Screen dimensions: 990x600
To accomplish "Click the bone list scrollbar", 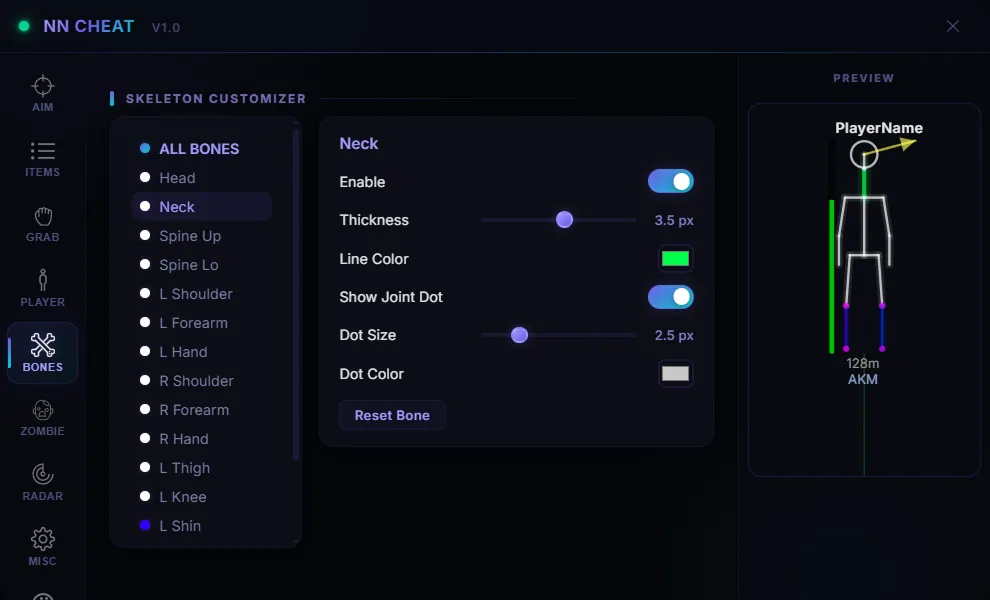I will coord(295,294).
